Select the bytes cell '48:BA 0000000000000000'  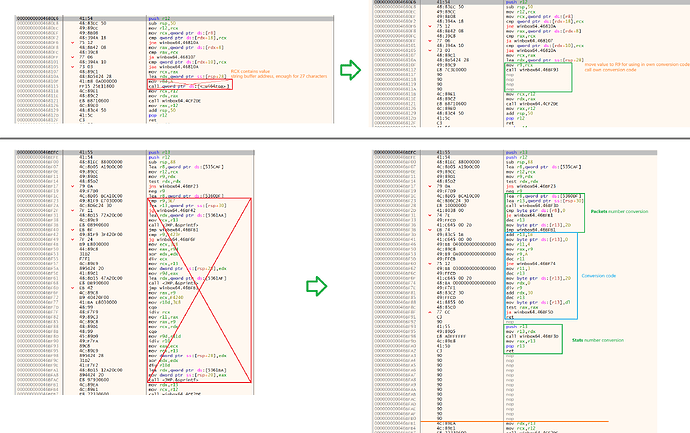tap(466, 283)
